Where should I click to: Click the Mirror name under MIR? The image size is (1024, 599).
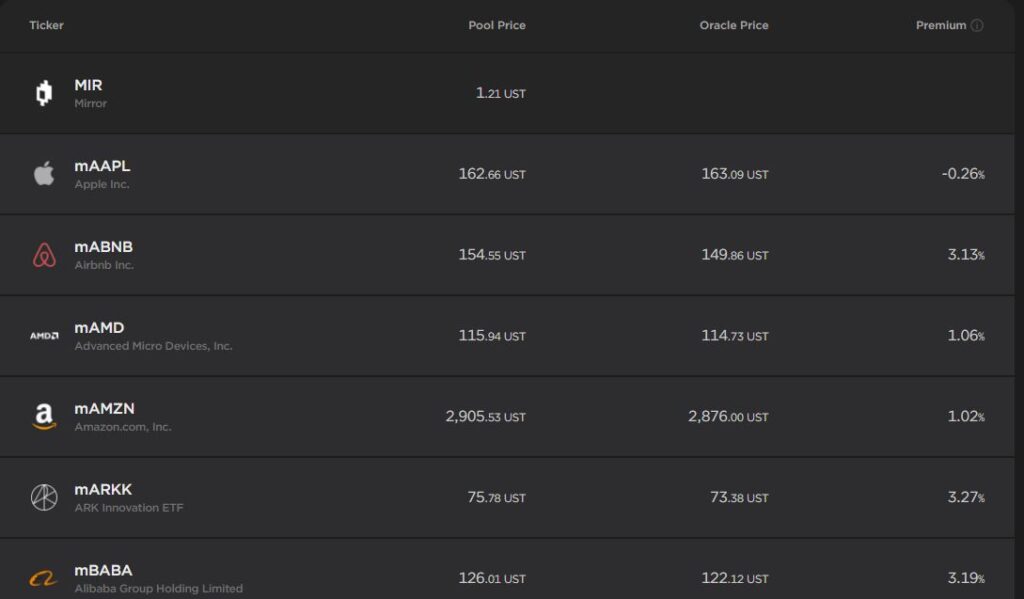(x=91, y=103)
